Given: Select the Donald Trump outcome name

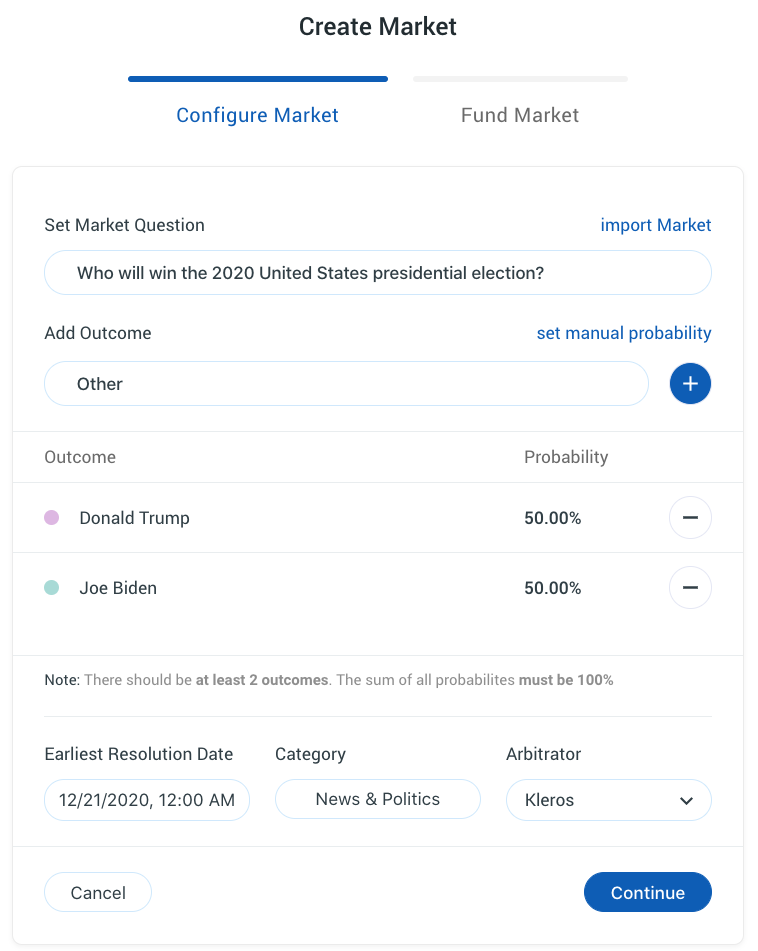Looking at the screenshot, I should coord(134,518).
